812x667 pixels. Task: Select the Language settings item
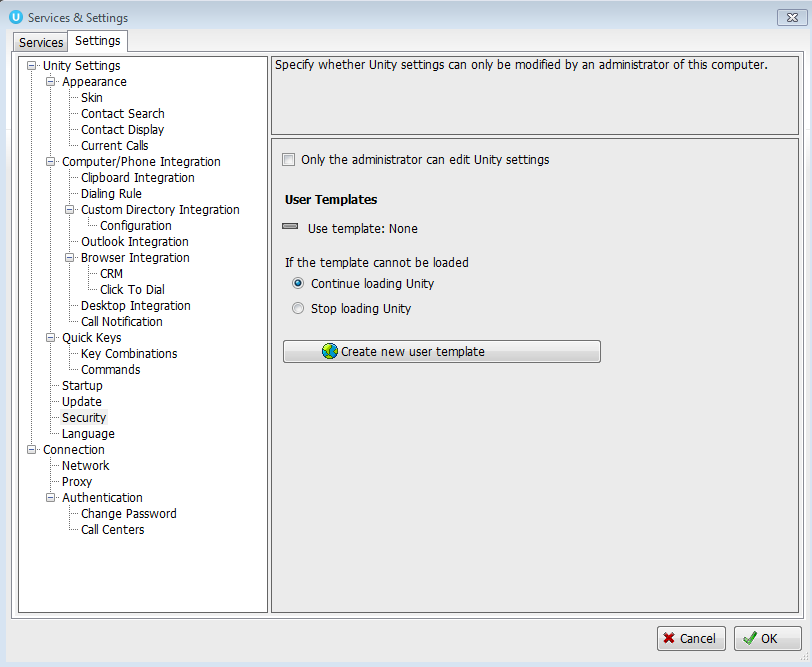88,434
